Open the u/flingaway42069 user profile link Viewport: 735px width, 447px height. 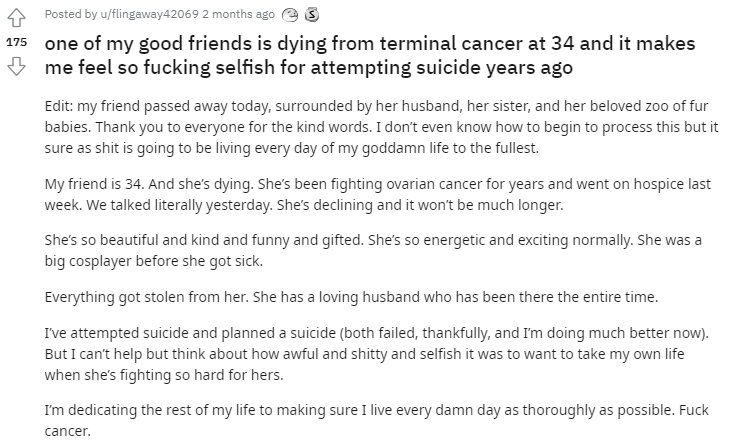click(x=150, y=15)
